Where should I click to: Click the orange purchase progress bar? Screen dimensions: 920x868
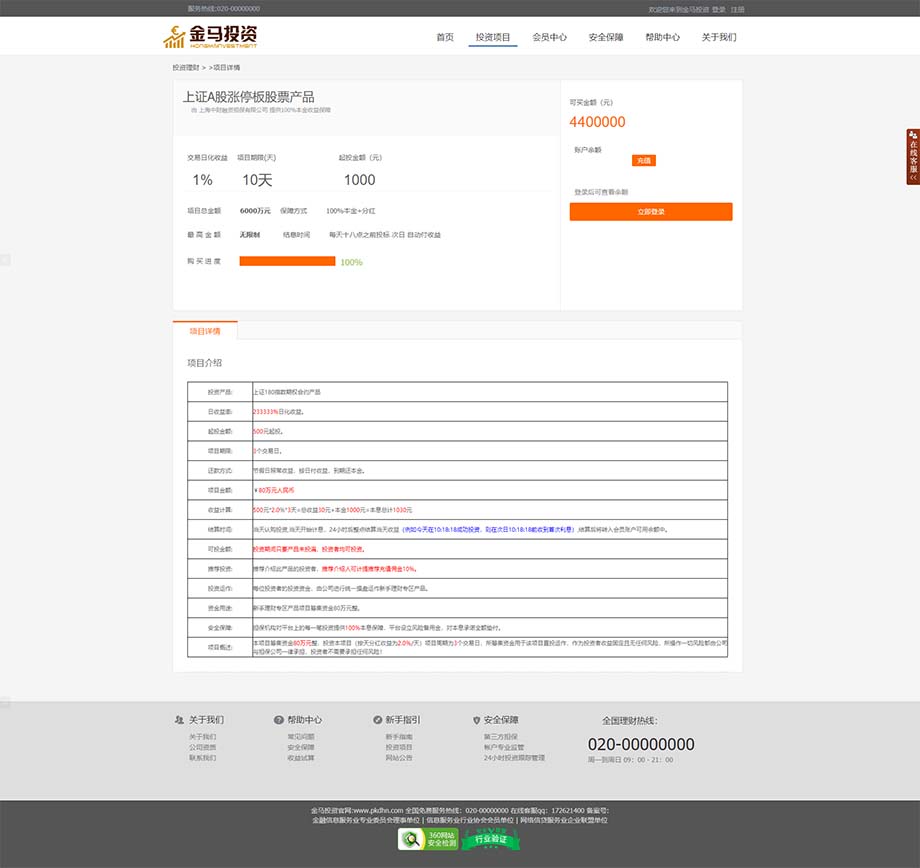click(287, 261)
